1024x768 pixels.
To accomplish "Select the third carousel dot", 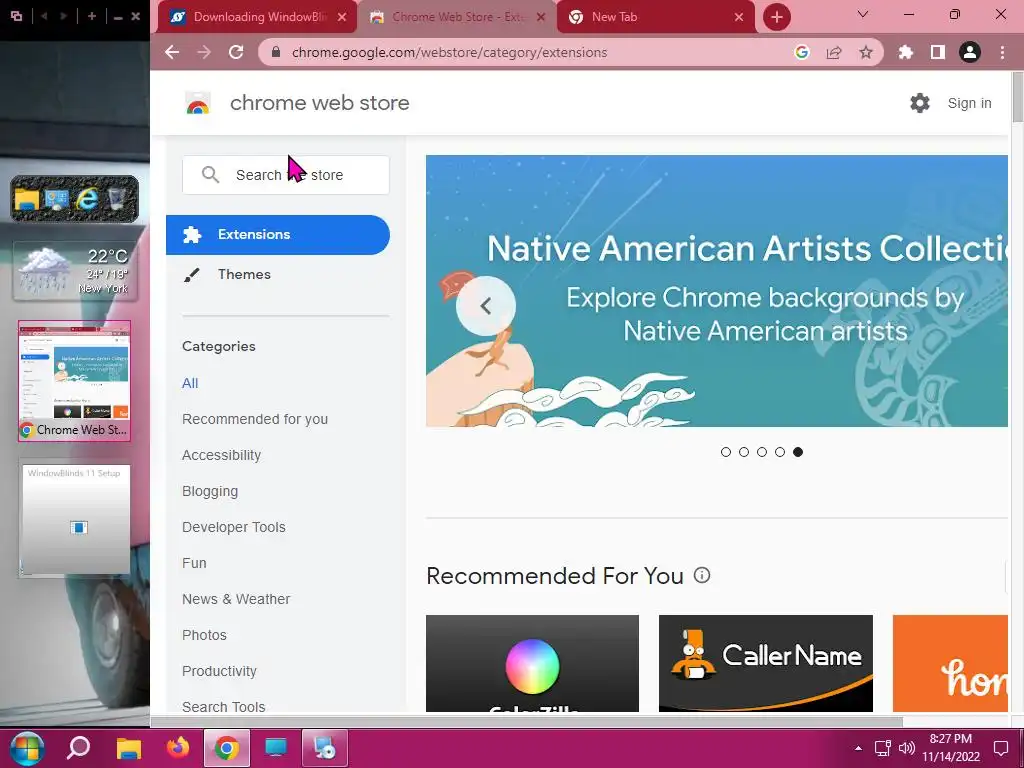I will pyautogui.click(x=761, y=452).
